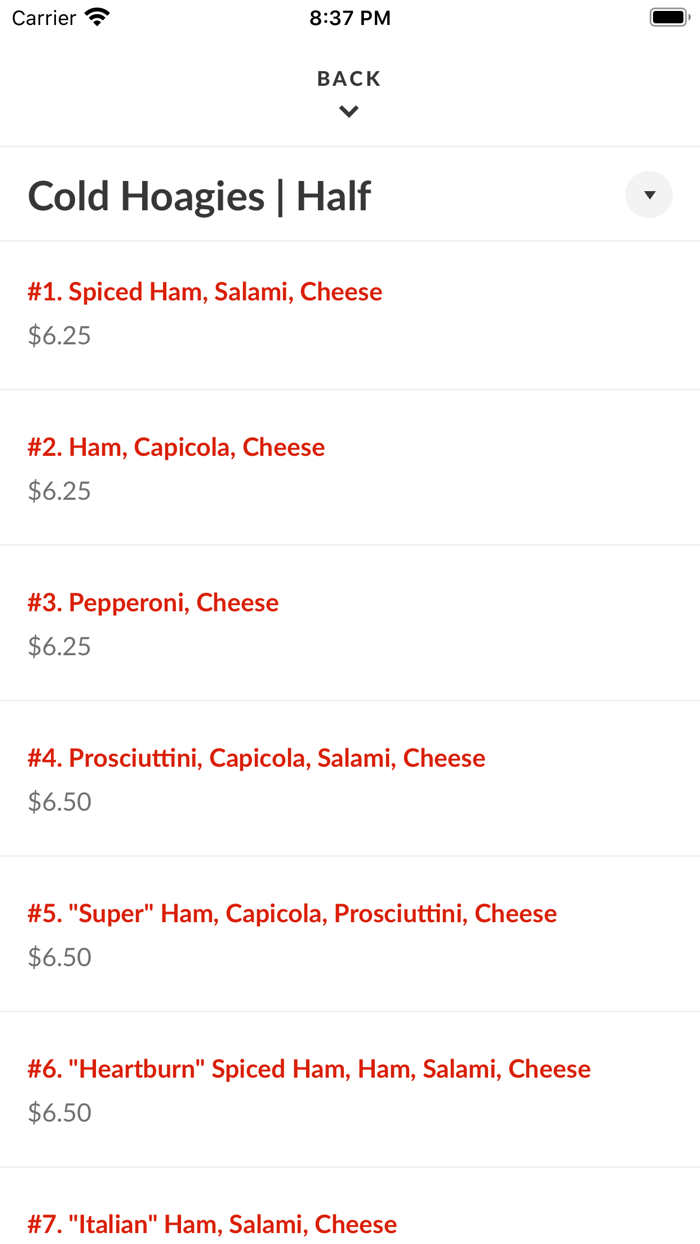
Task: Open #4 Prosciuttini, Capicola, Salami, Cheese
Action: tap(256, 758)
